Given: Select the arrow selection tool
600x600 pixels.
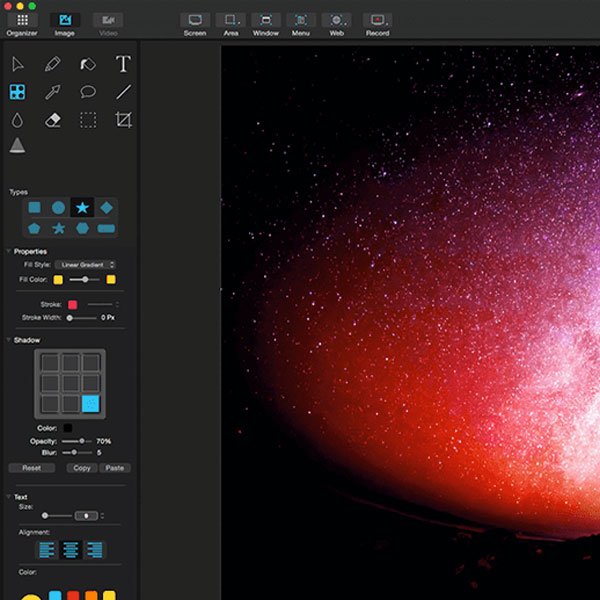Looking at the screenshot, I should pyautogui.click(x=18, y=64).
